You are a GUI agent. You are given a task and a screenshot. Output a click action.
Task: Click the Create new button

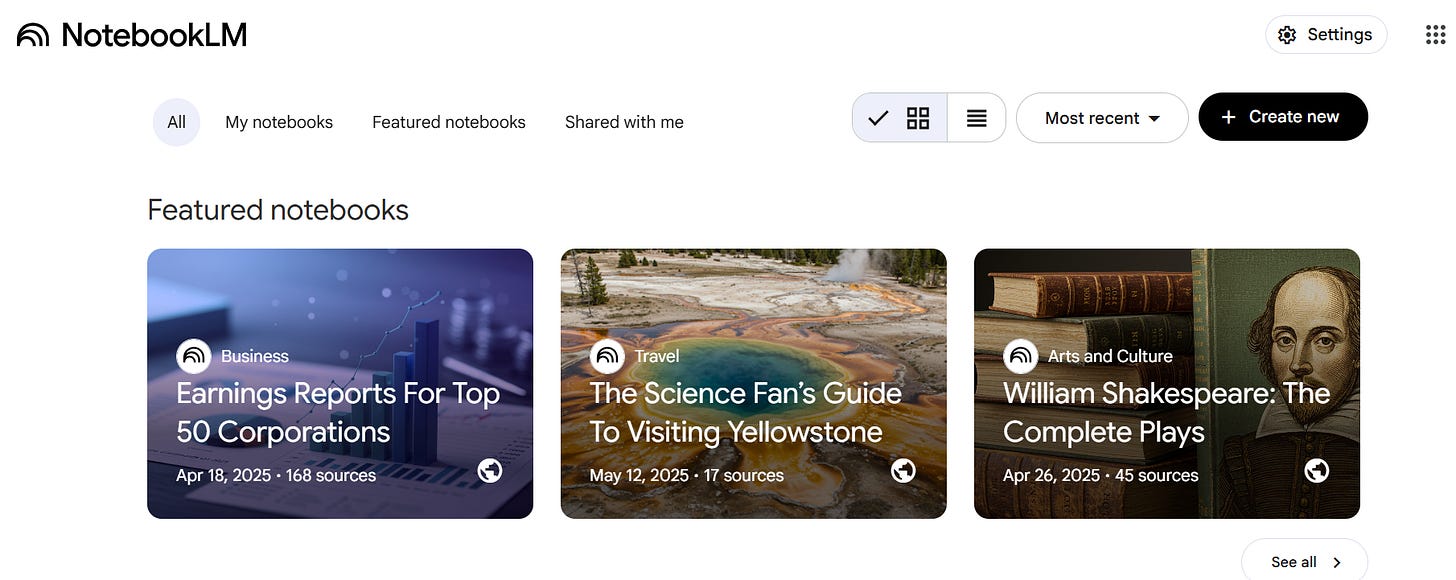point(1283,117)
